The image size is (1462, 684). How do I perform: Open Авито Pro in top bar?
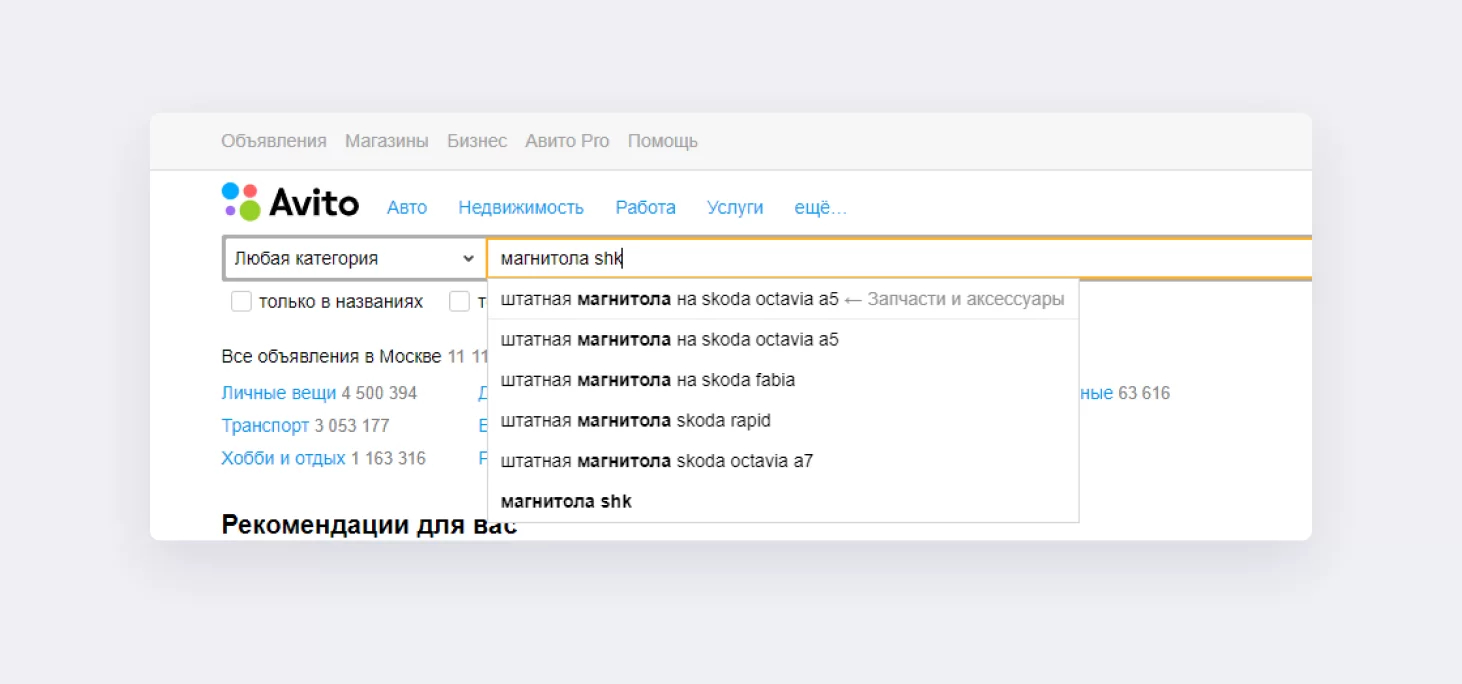pos(567,141)
